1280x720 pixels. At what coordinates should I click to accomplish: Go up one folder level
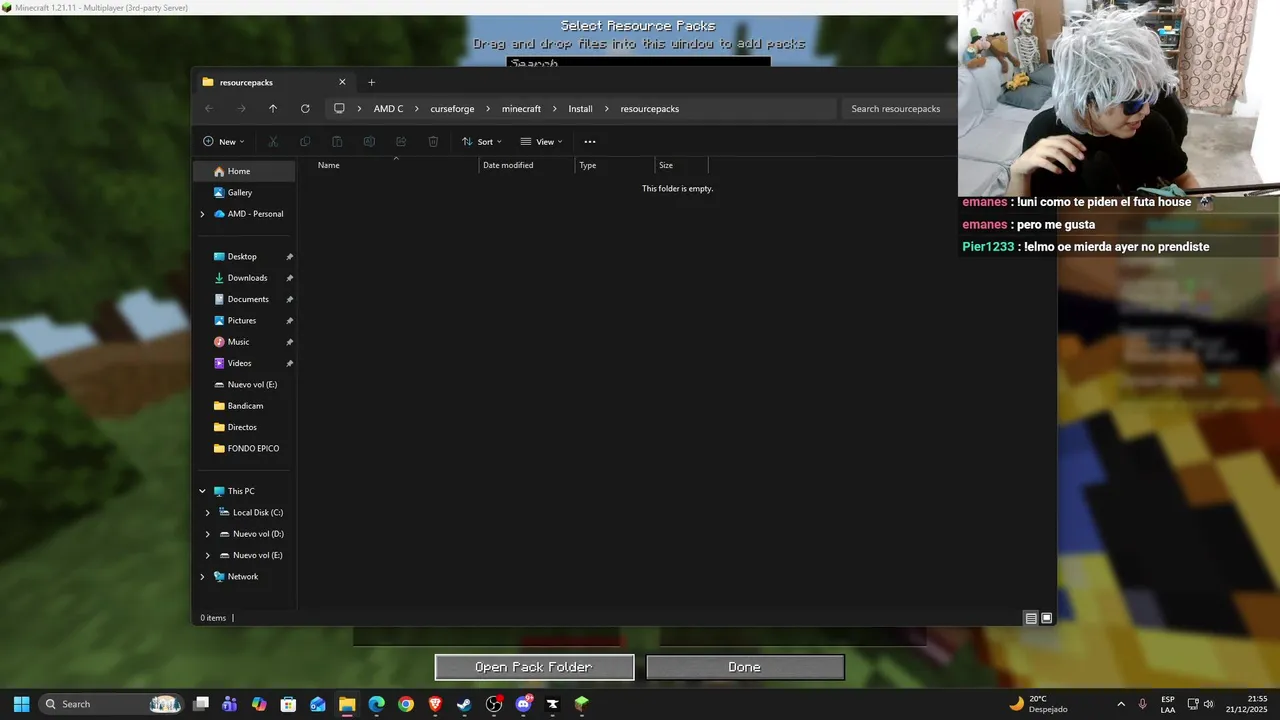(x=273, y=108)
